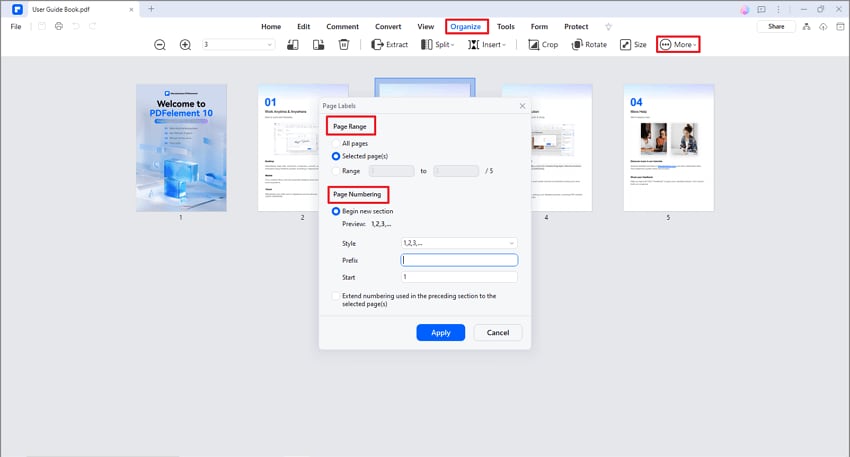The height and width of the screenshot is (457, 850).
Task: Rotate page left using toolbar icon
Action: [293, 45]
